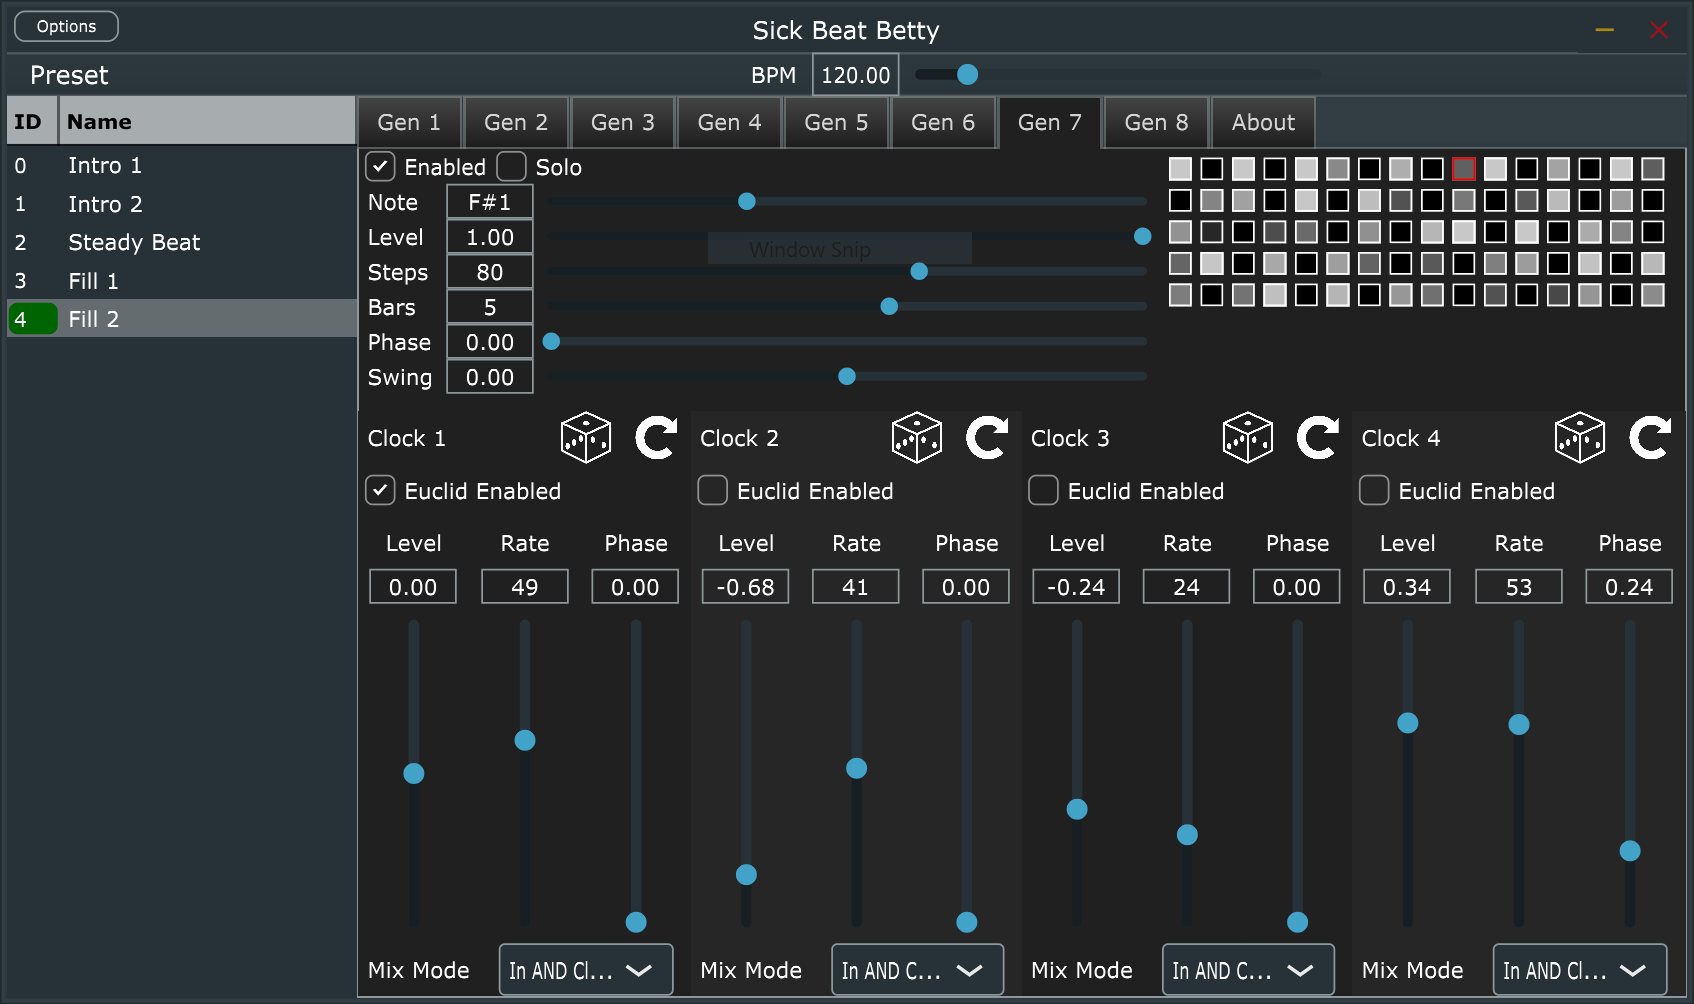Viewport: 1694px width, 1004px height.
Task: Close the Sick Beat Betty window
Action: click(1658, 30)
